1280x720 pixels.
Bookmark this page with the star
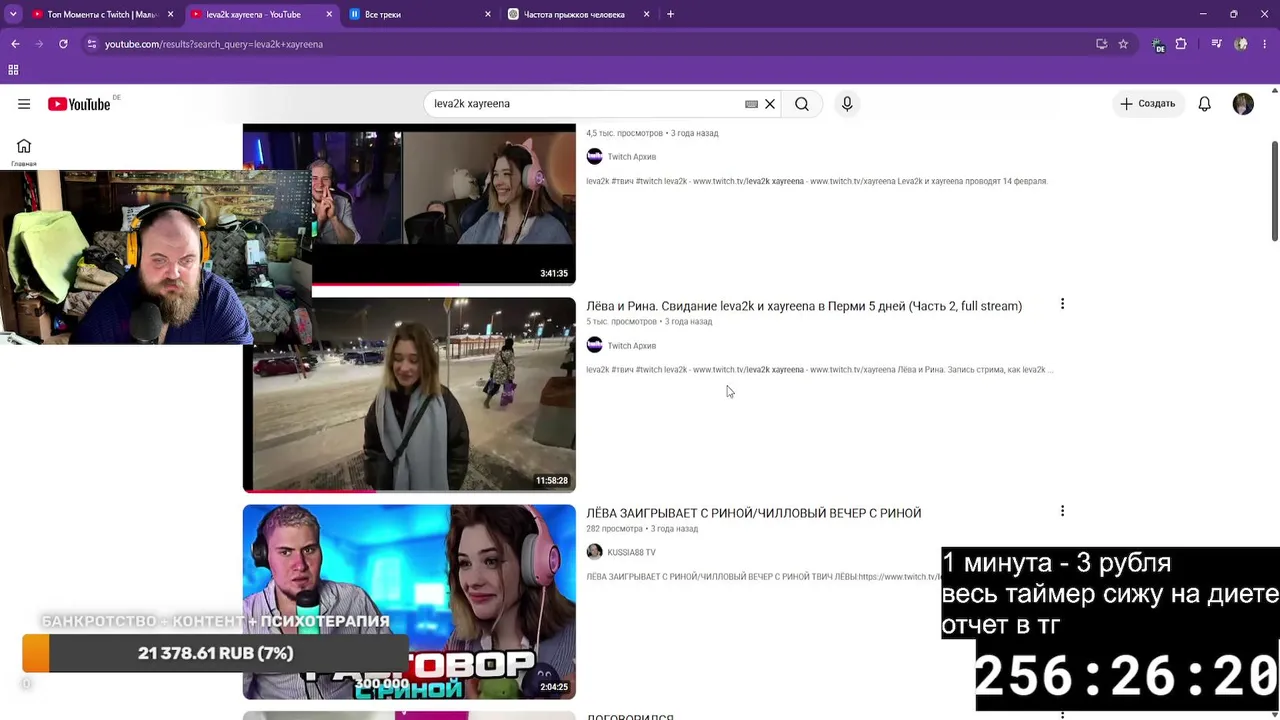click(x=1123, y=44)
